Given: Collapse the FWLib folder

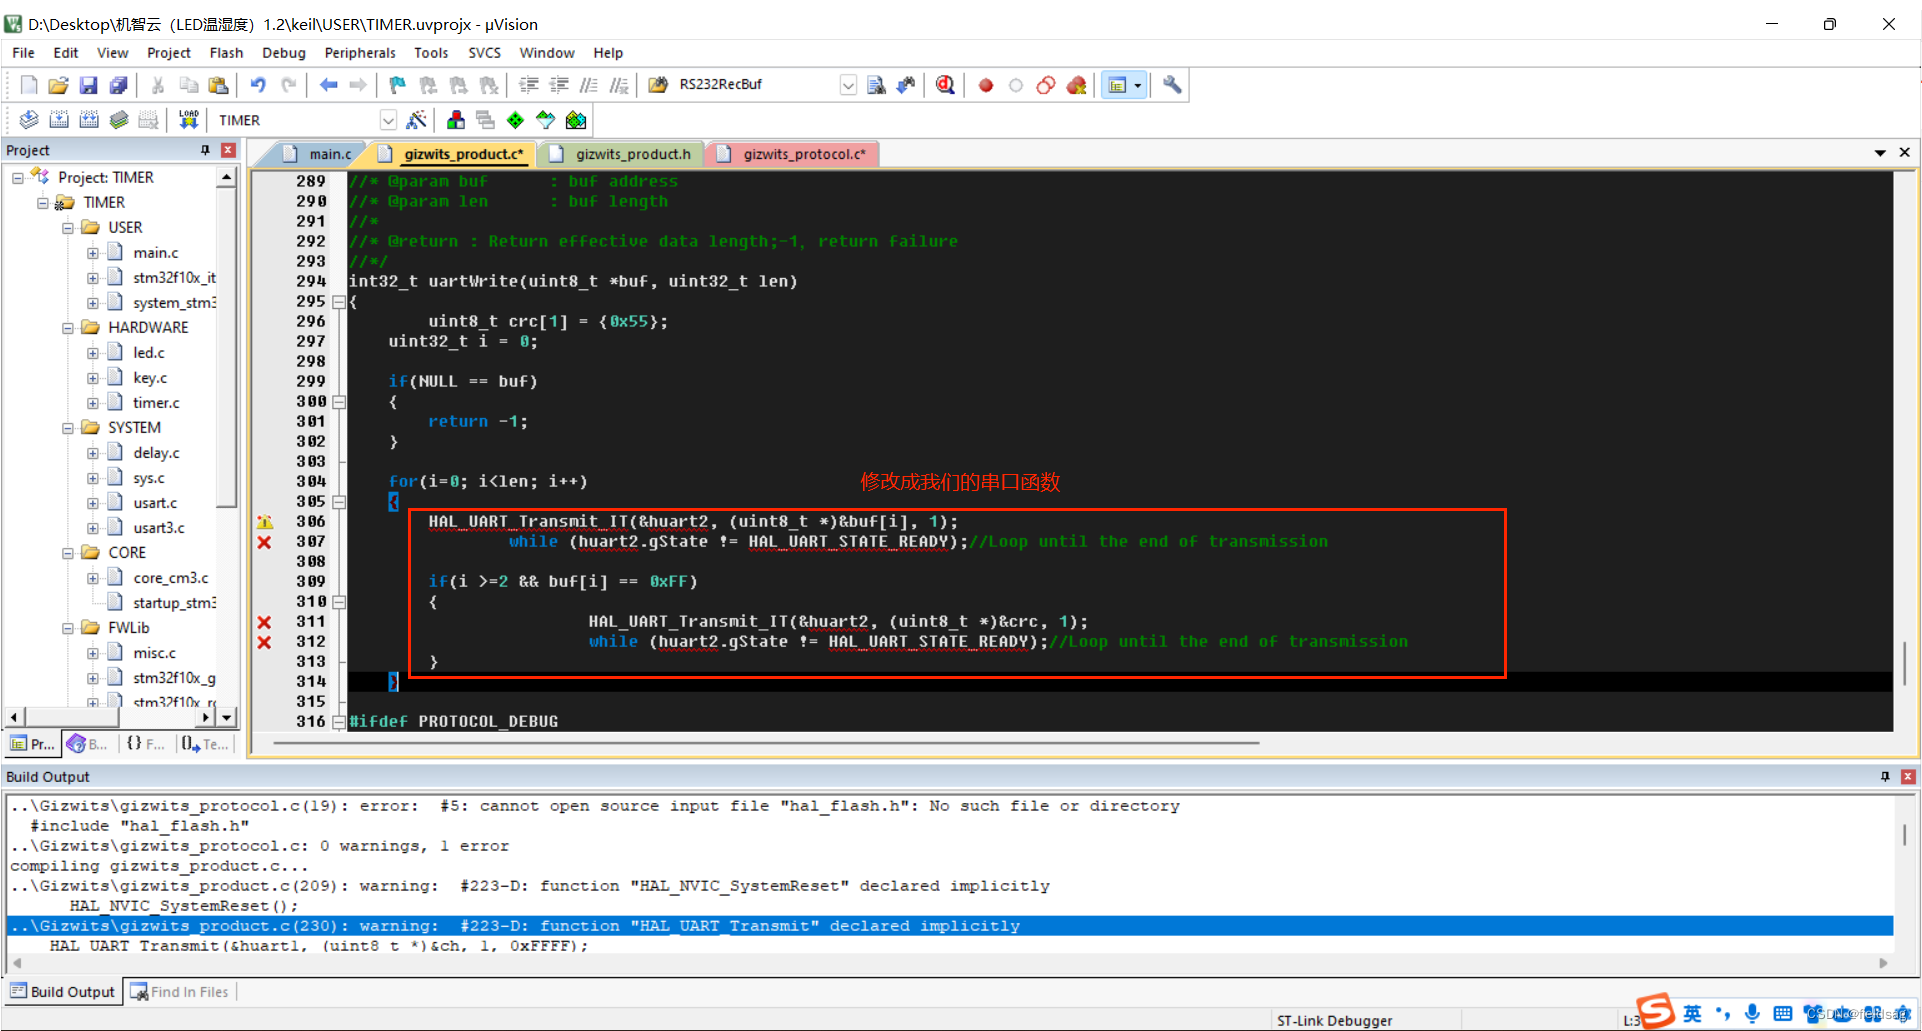Looking at the screenshot, I should [68, 628].
